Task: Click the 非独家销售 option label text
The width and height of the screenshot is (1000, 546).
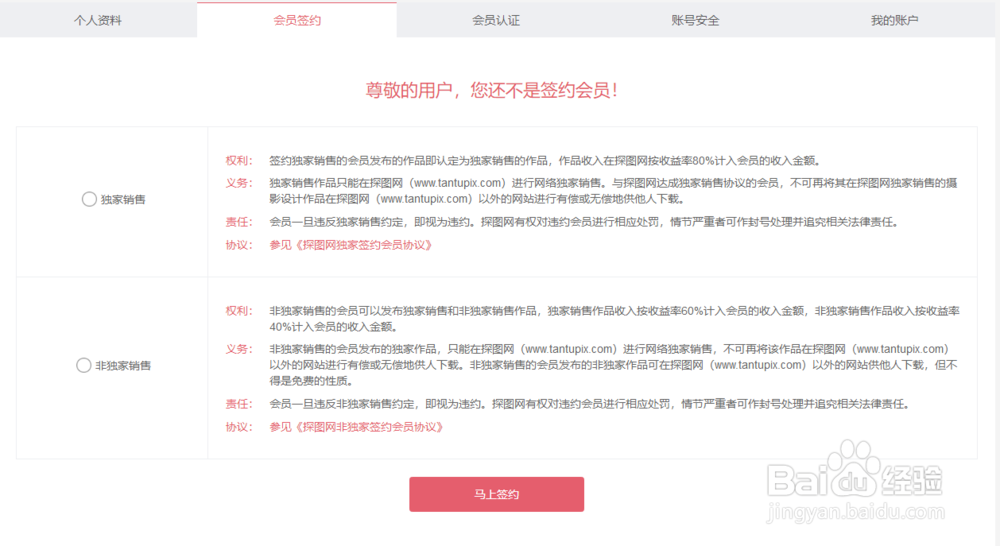Action: [123, 365]
